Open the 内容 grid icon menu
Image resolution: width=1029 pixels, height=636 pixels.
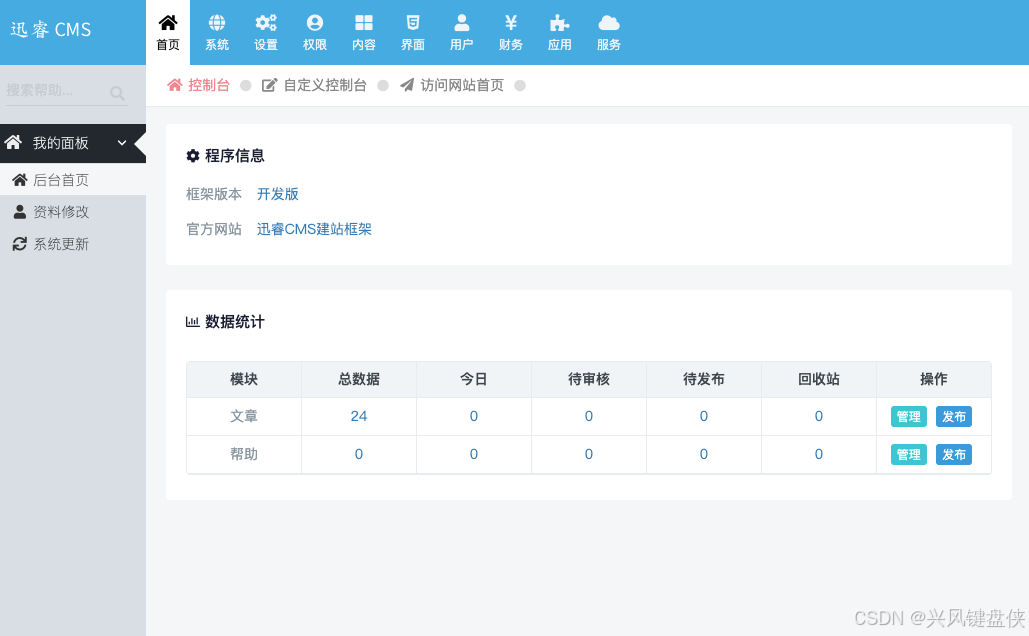click(x=364, y=32)
